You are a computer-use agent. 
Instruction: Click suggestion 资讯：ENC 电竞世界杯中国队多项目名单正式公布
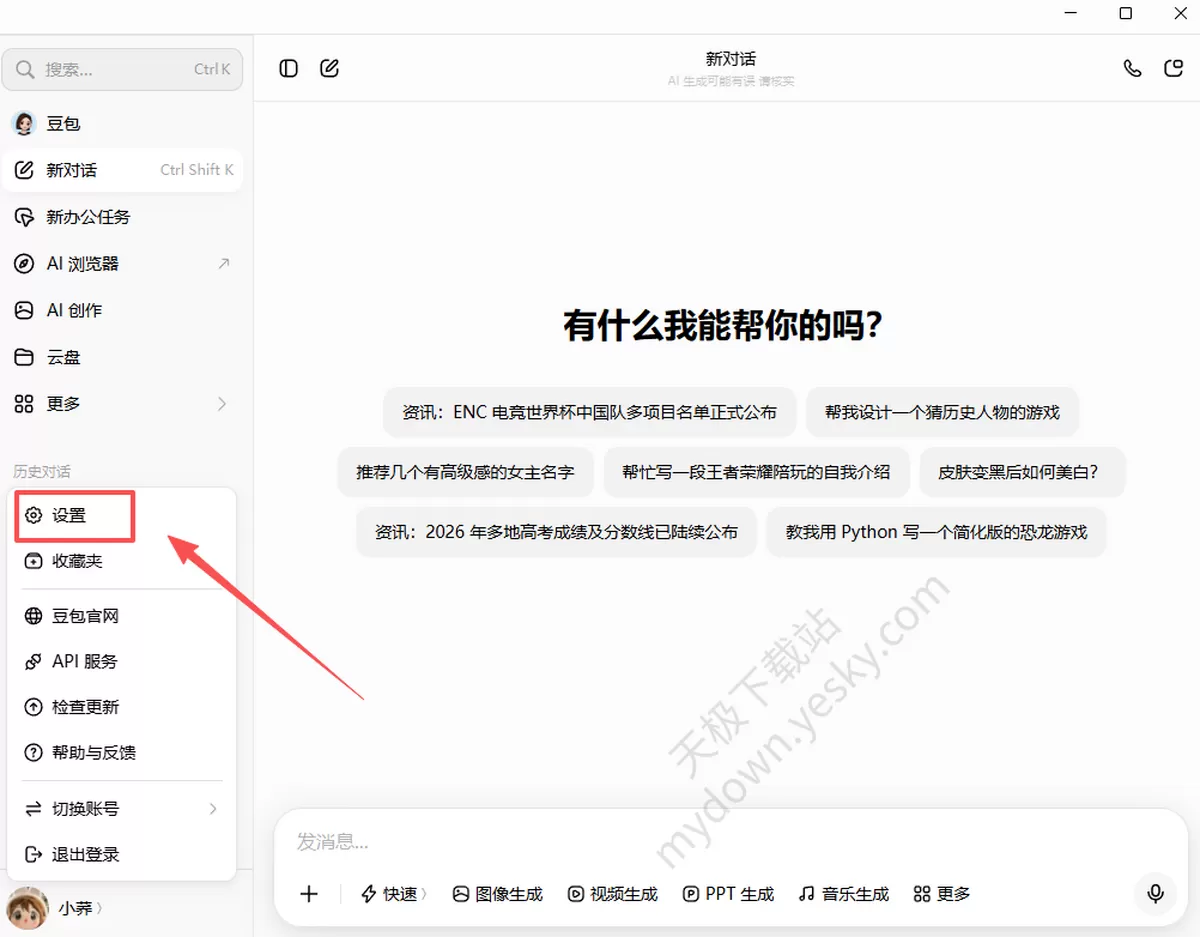(589, 412)
